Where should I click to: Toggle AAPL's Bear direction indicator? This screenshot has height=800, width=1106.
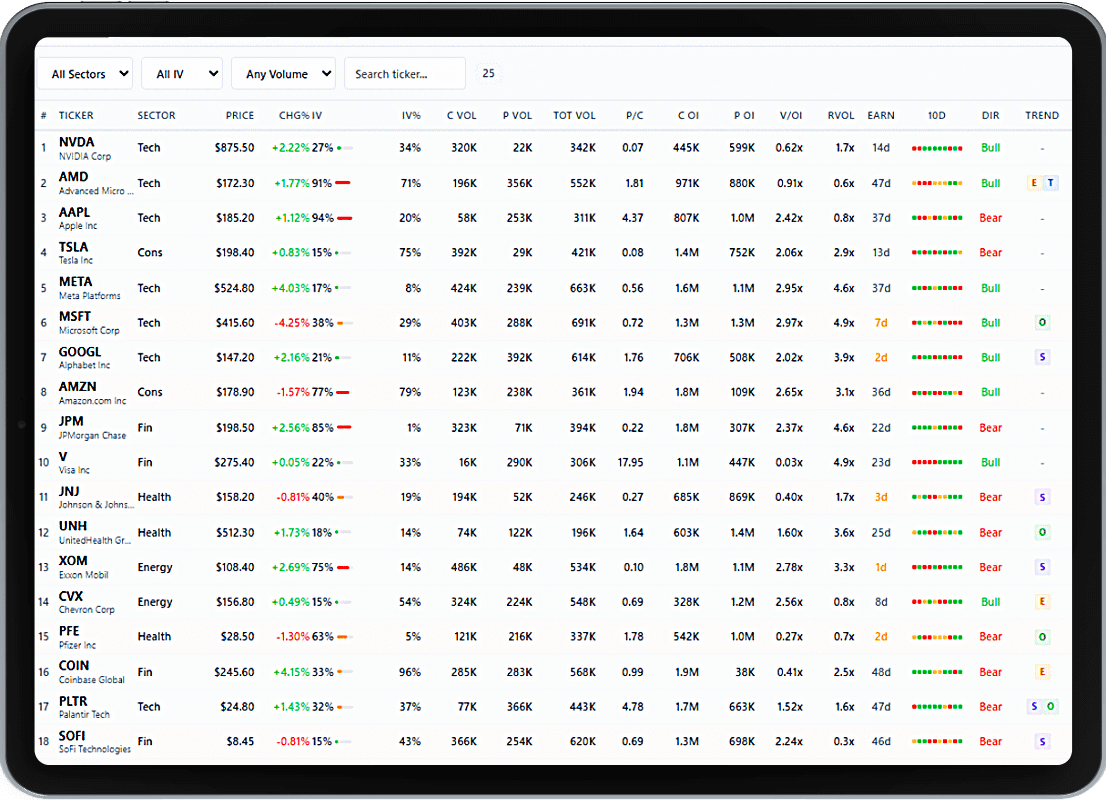pos(990,218)
